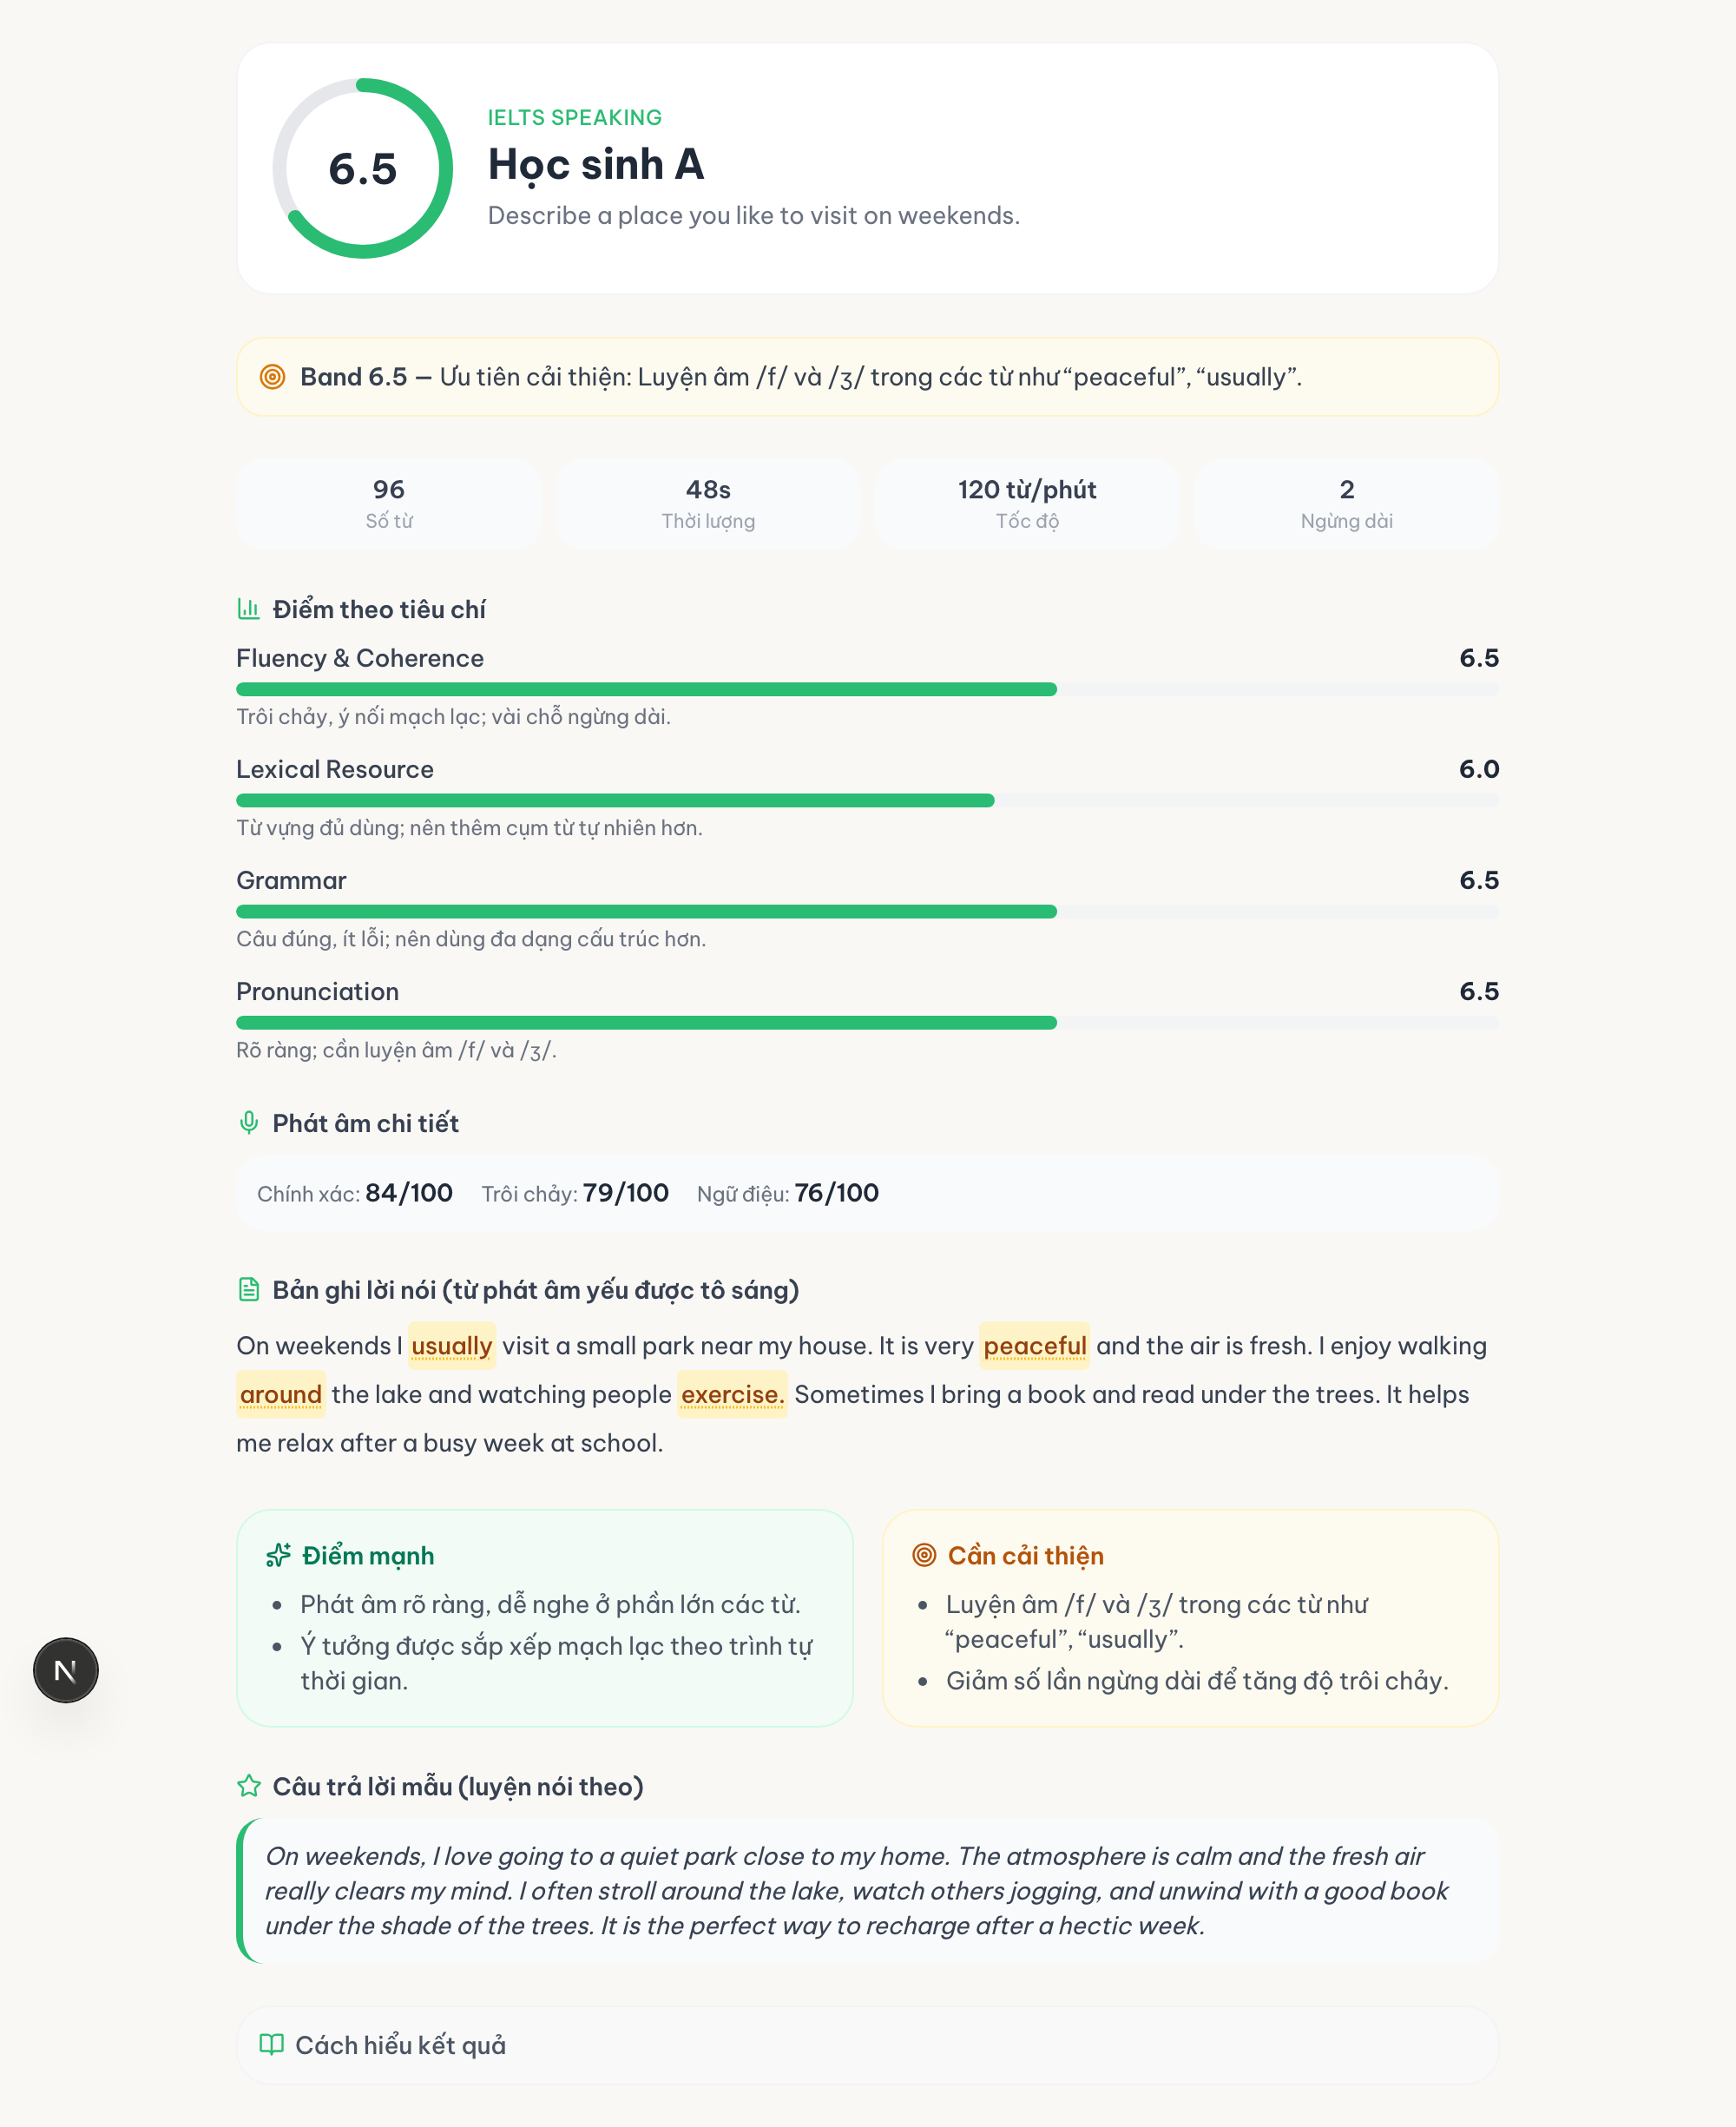Click the target icon in Band 6.5 banner
This screenshot has width=1736, height=2127.
pos(272,376)
